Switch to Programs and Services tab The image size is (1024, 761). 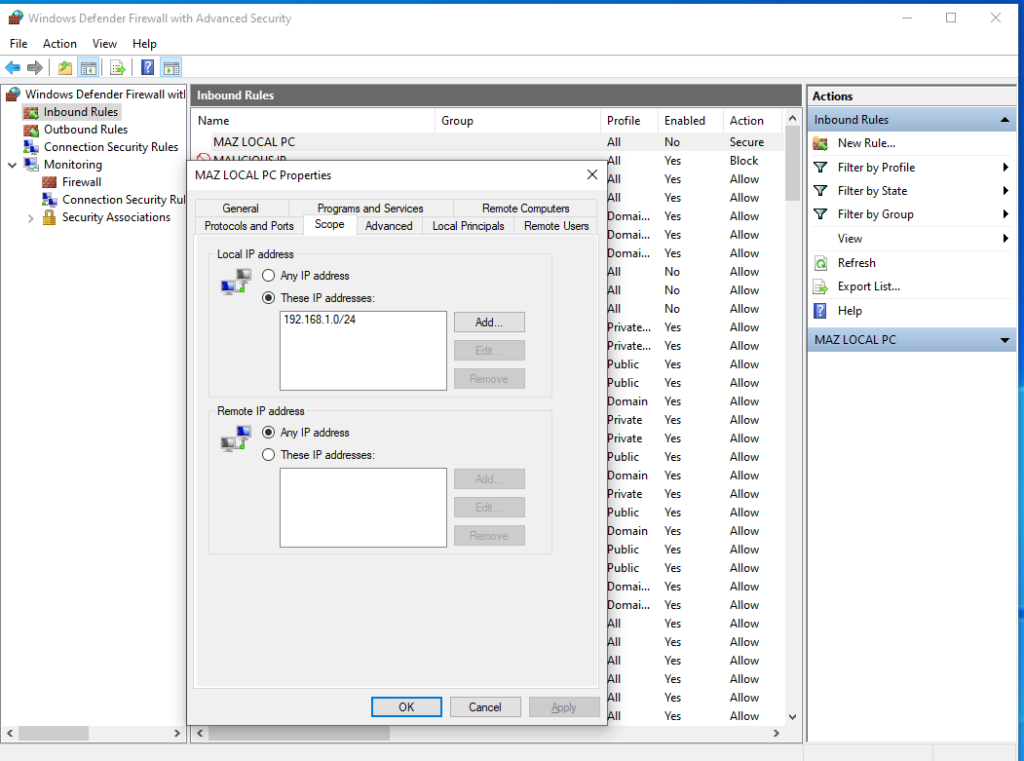click(370, 208)
